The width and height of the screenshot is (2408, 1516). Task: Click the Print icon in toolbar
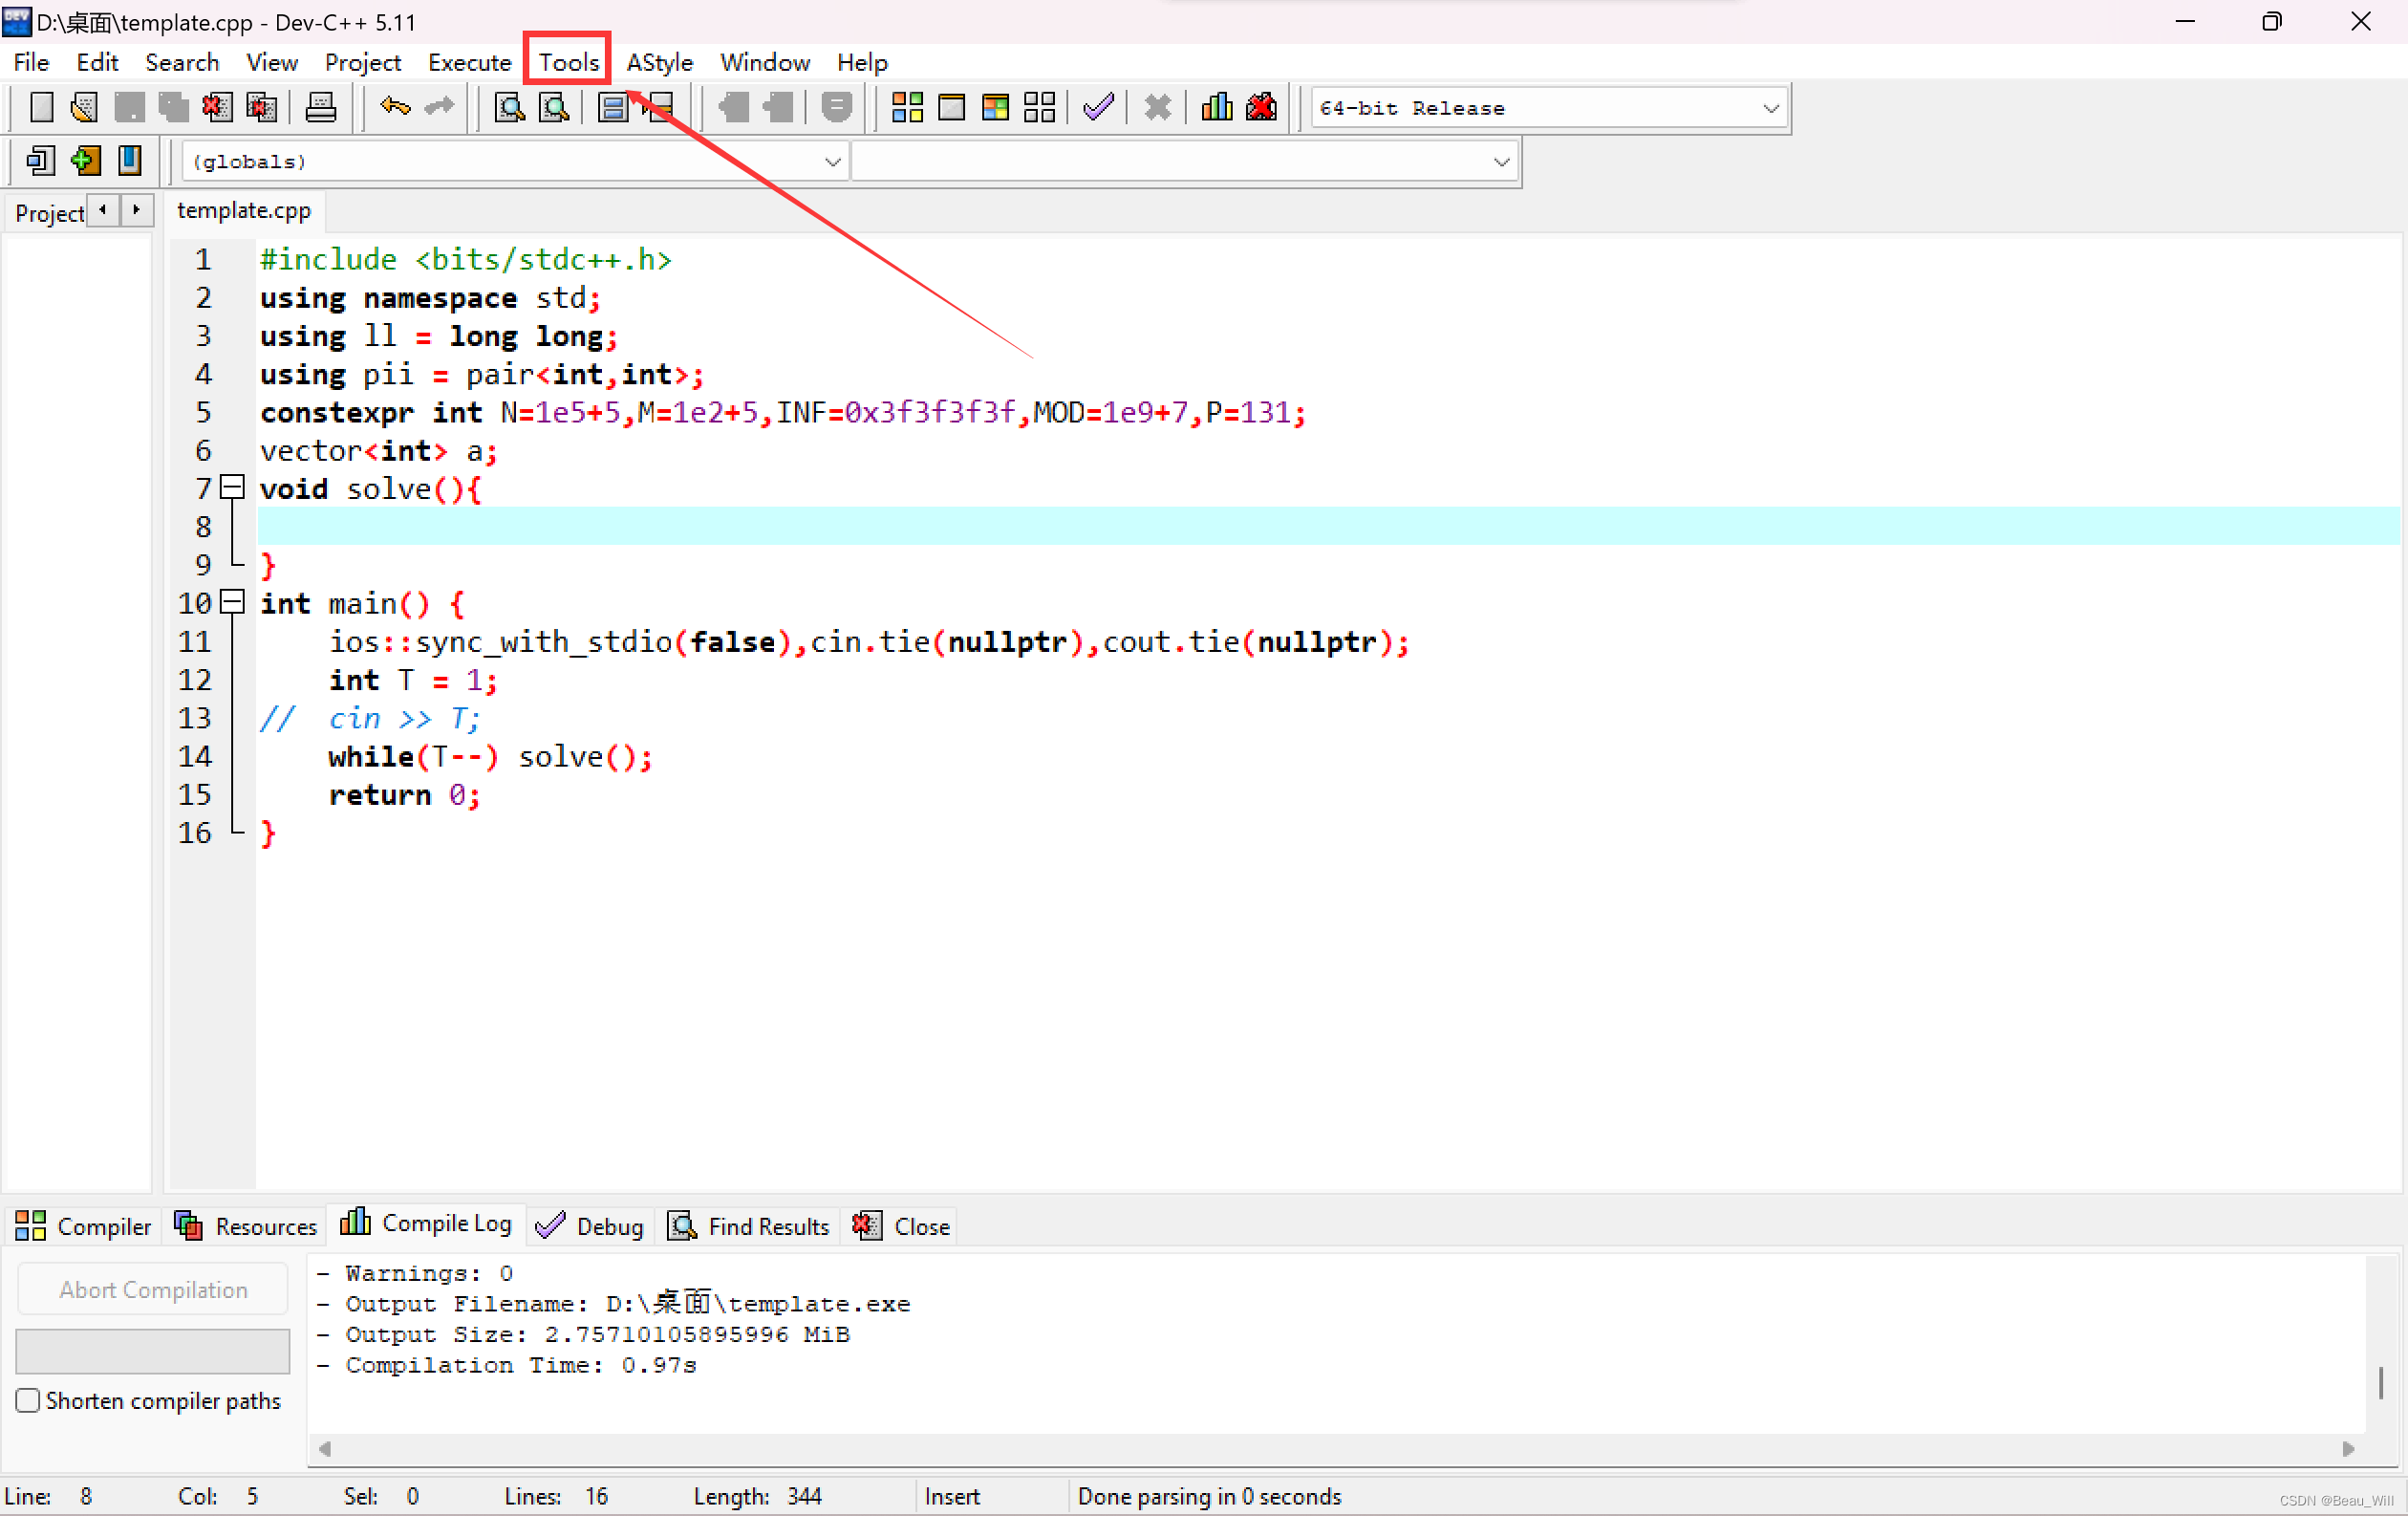click(x=320, y=107)
